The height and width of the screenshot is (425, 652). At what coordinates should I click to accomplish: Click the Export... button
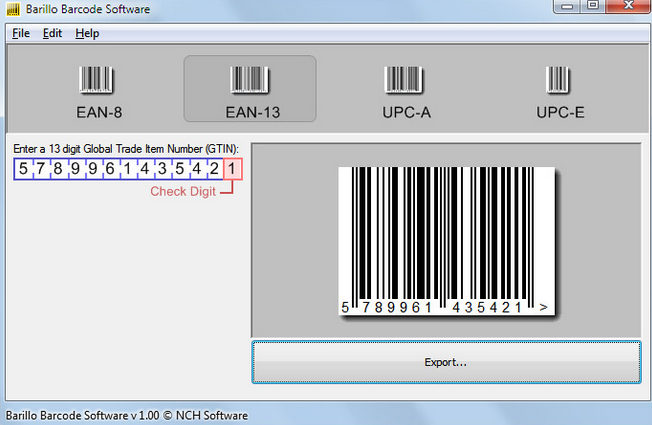click(446, 362)
